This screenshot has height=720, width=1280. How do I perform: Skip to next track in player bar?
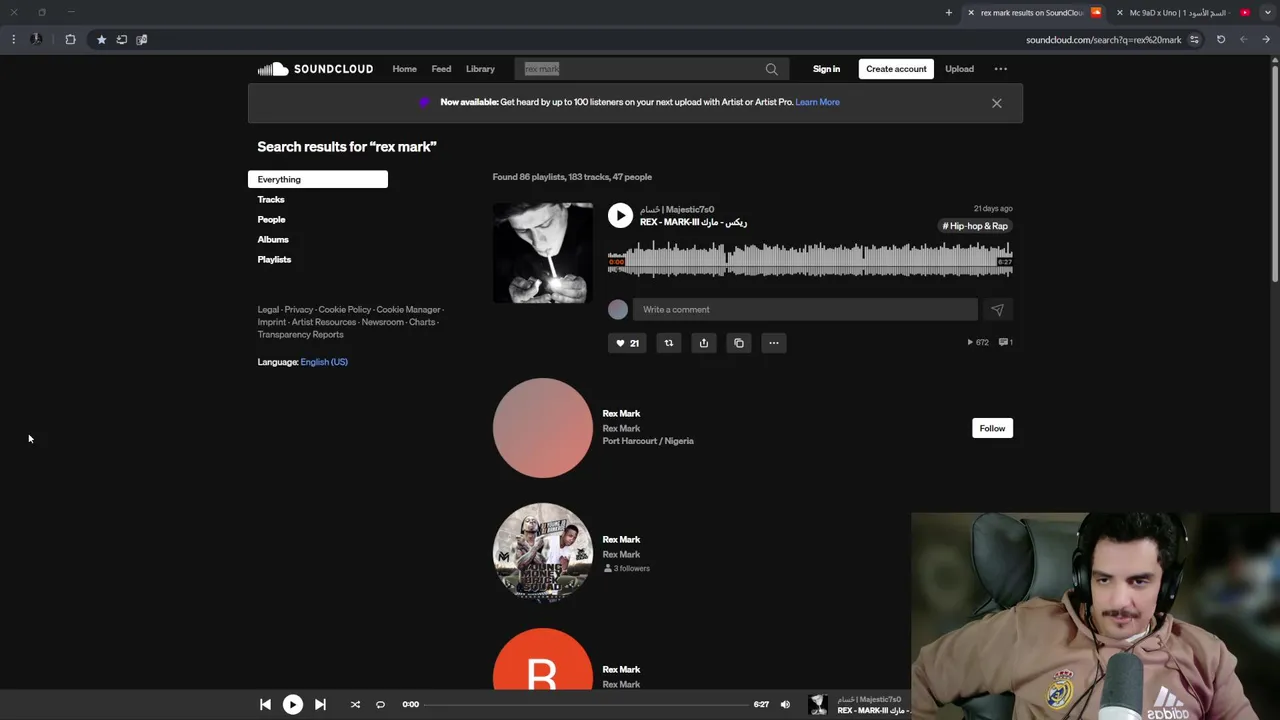point(320,705)
